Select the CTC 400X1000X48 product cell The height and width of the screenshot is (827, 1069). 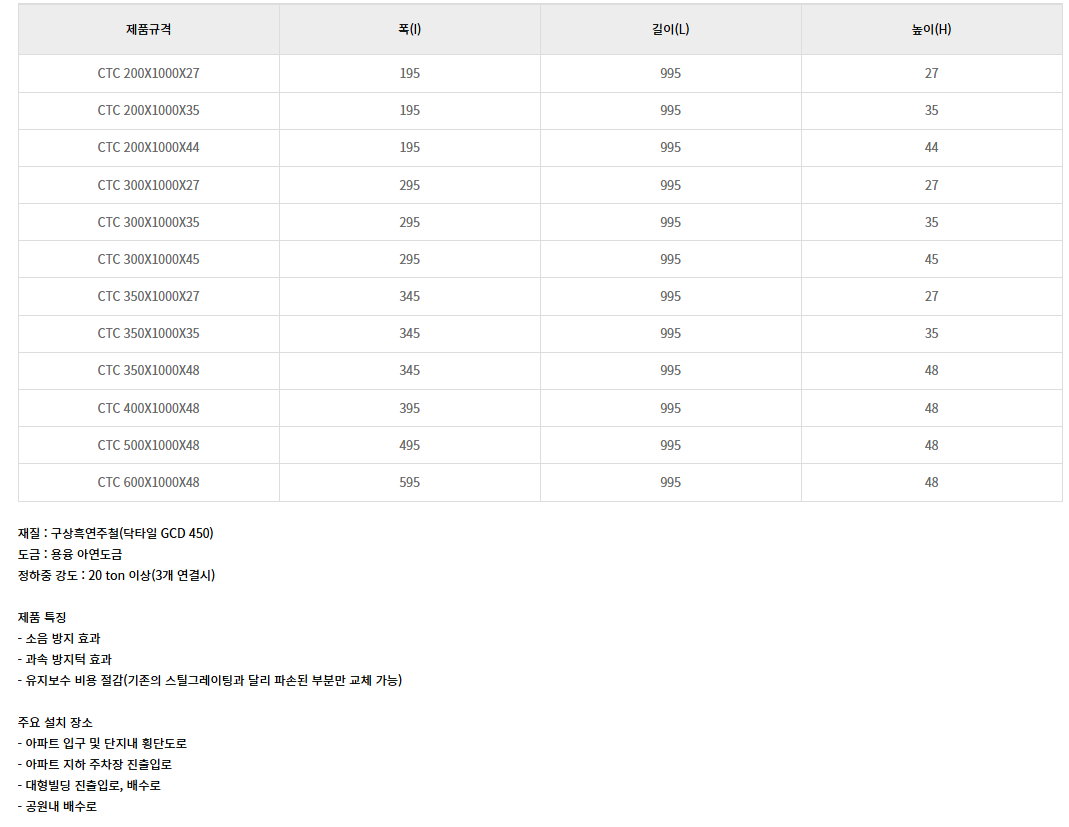[x=148, y=408]
